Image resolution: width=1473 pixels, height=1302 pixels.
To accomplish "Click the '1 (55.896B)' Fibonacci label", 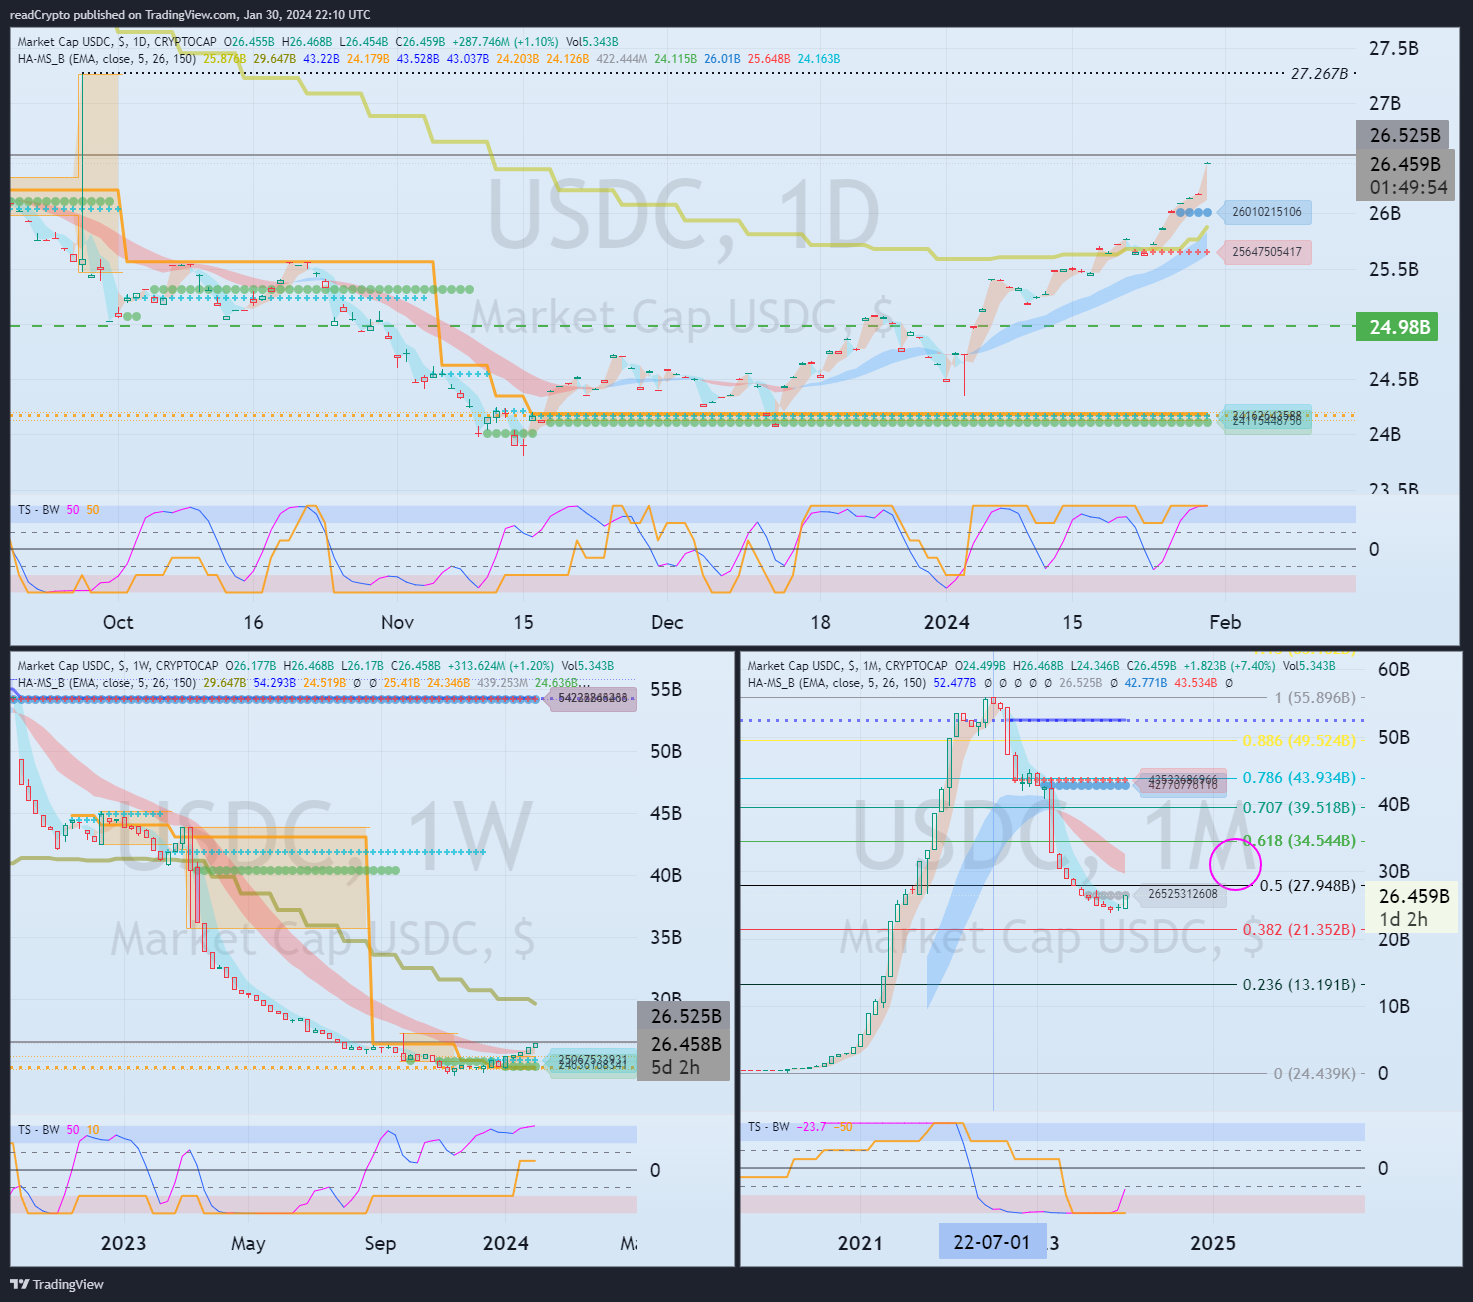I will (1315, 698).
